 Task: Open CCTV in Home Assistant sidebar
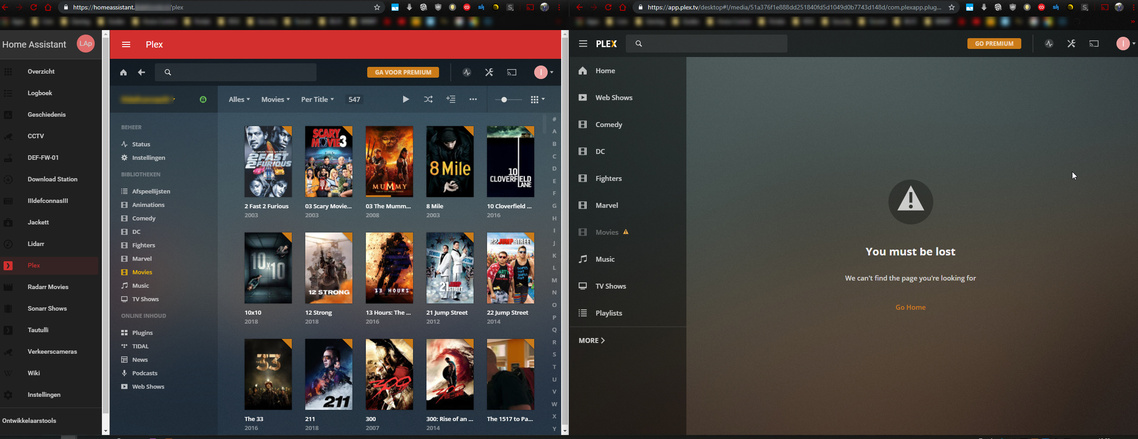click(x=36, y=136)
